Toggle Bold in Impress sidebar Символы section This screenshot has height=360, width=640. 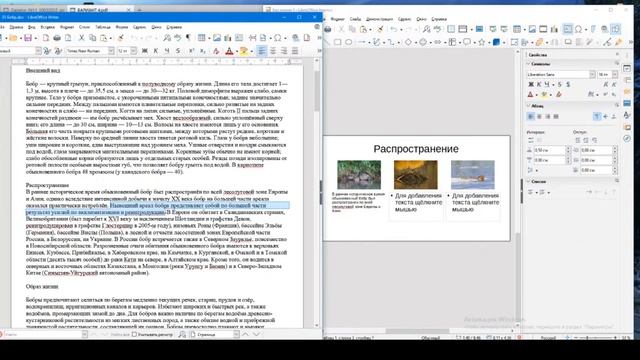pyautogui.click(x=531, y=84)
